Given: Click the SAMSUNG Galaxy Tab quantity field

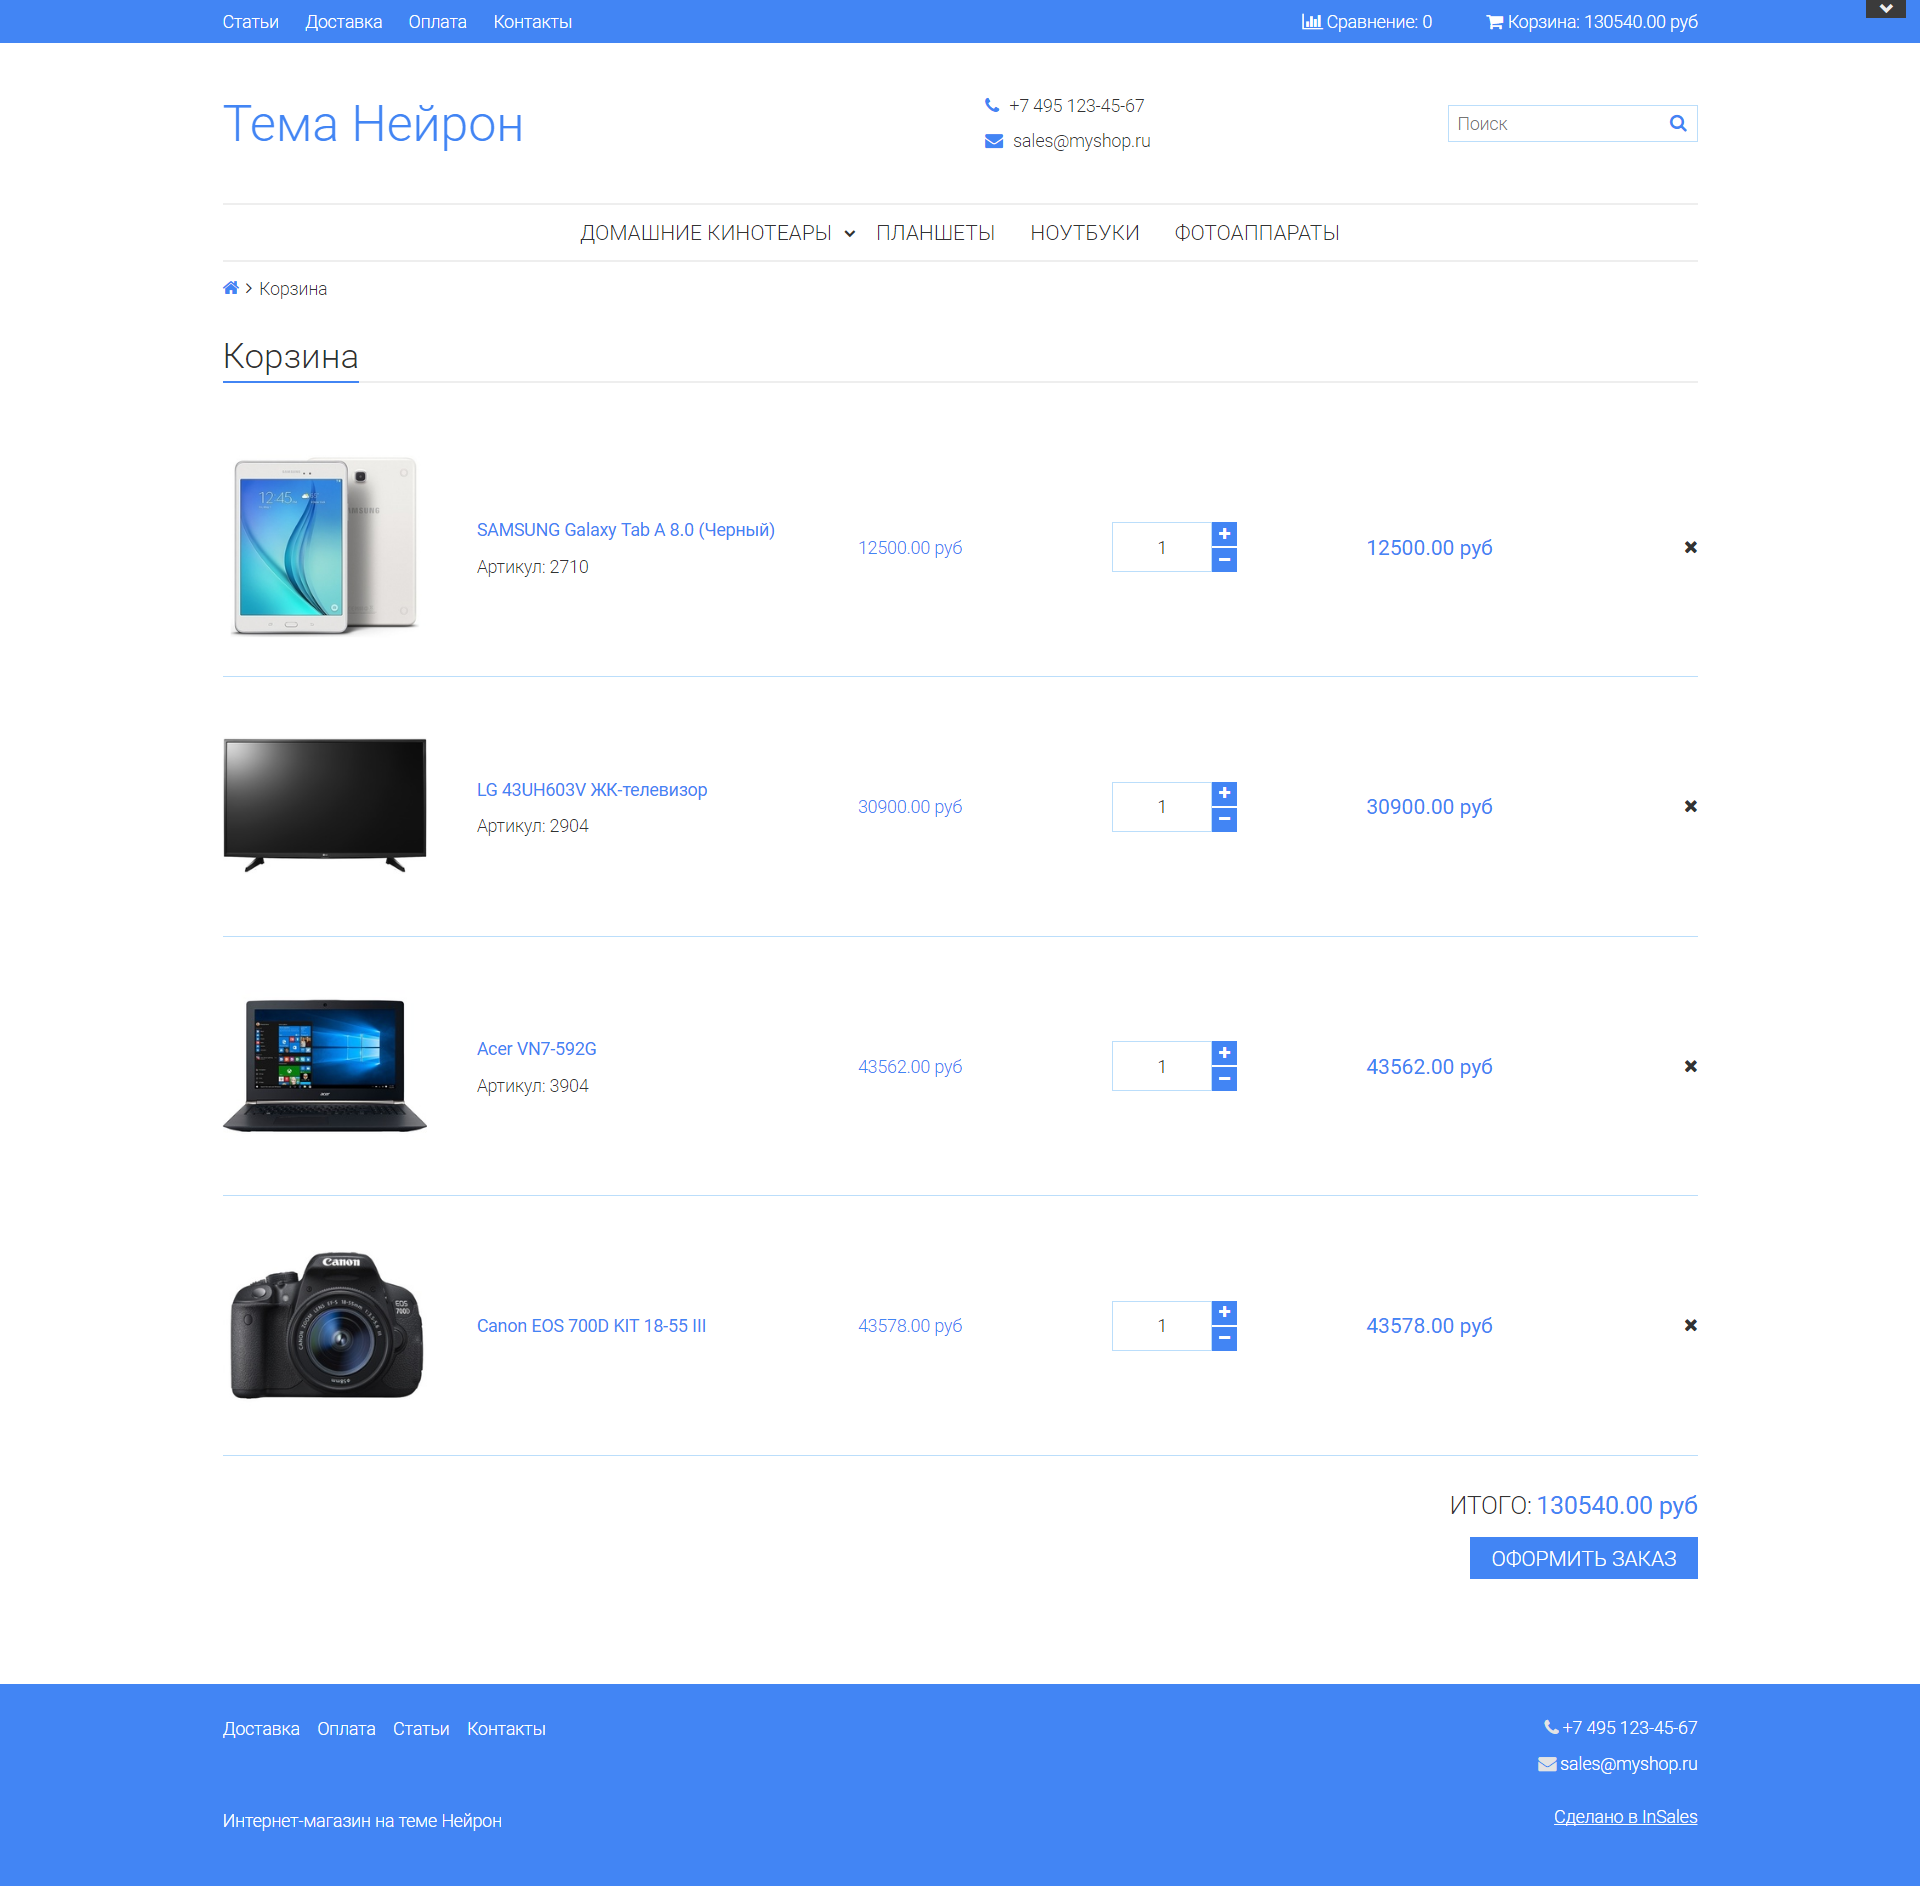Looking at the screenshot, I should click(x=1162, y=547).
